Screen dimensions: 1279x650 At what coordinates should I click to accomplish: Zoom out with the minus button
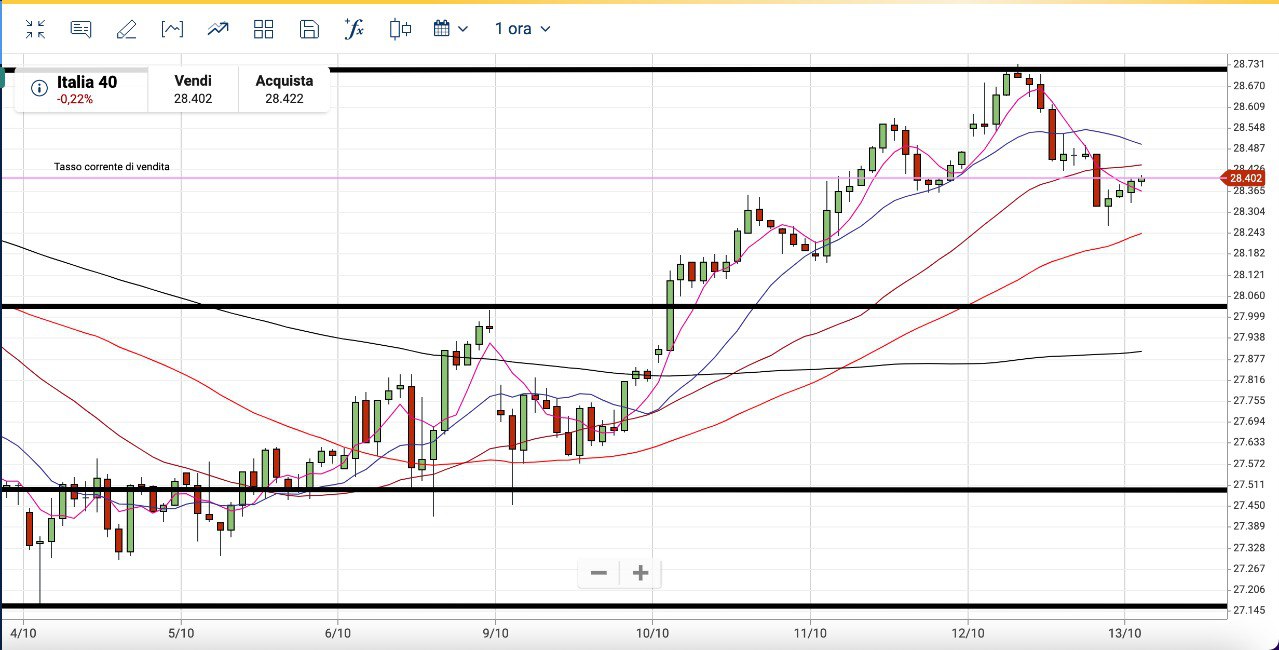(x=599, y=573)
